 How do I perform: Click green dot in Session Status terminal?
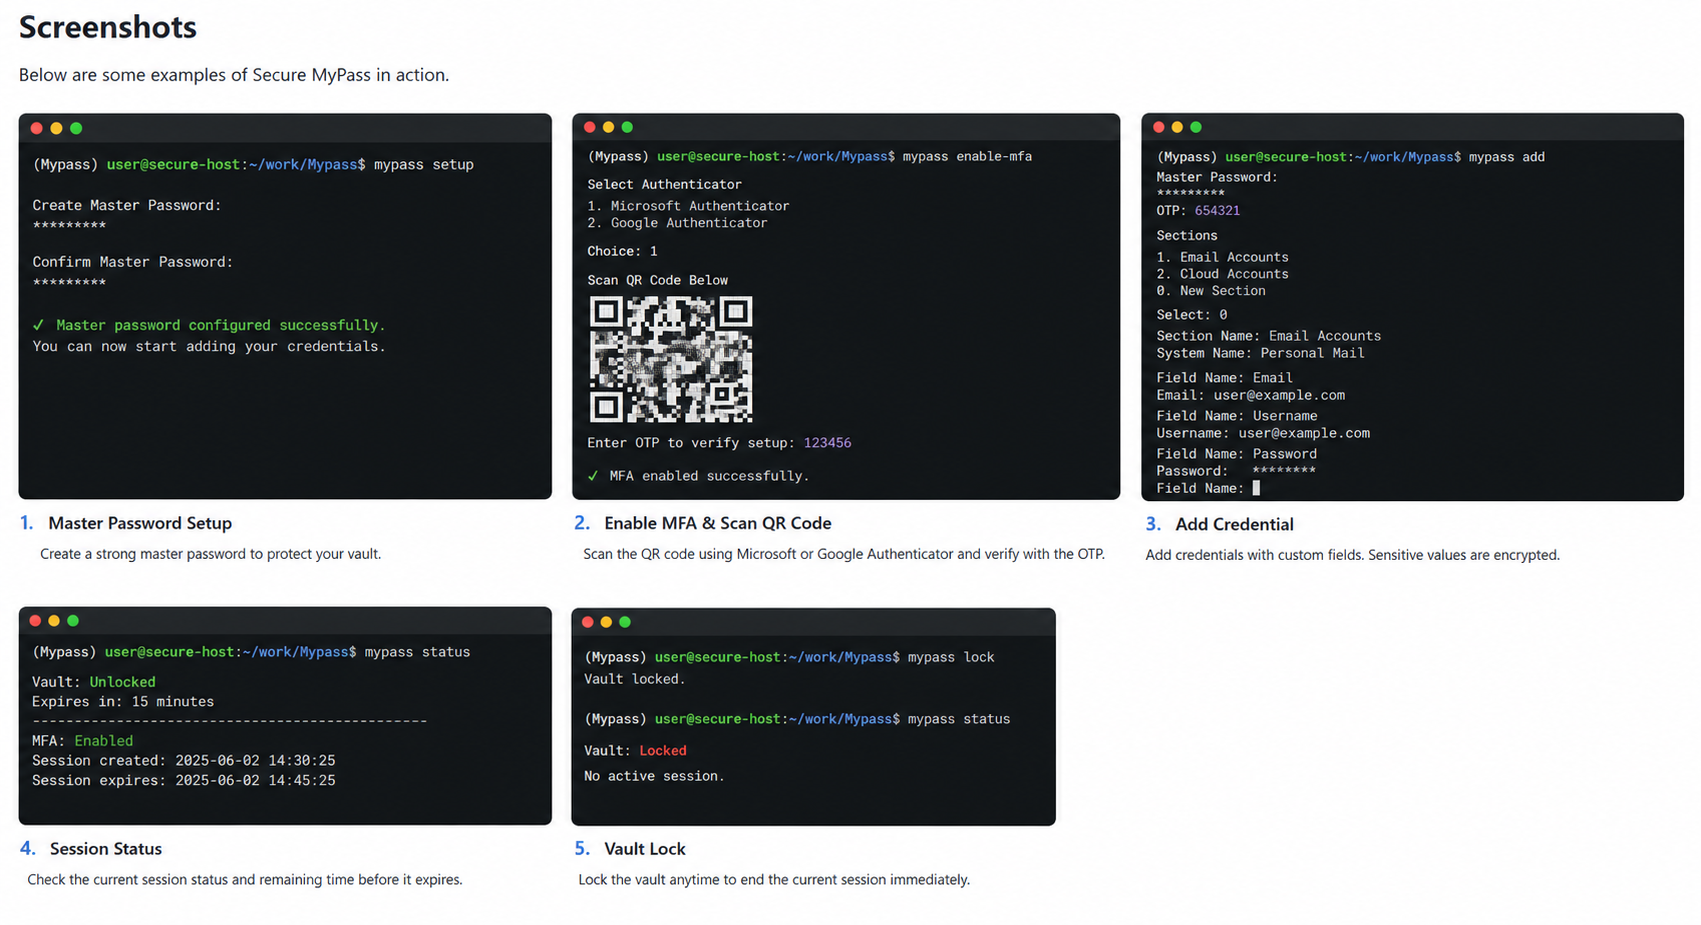point(73,621)
